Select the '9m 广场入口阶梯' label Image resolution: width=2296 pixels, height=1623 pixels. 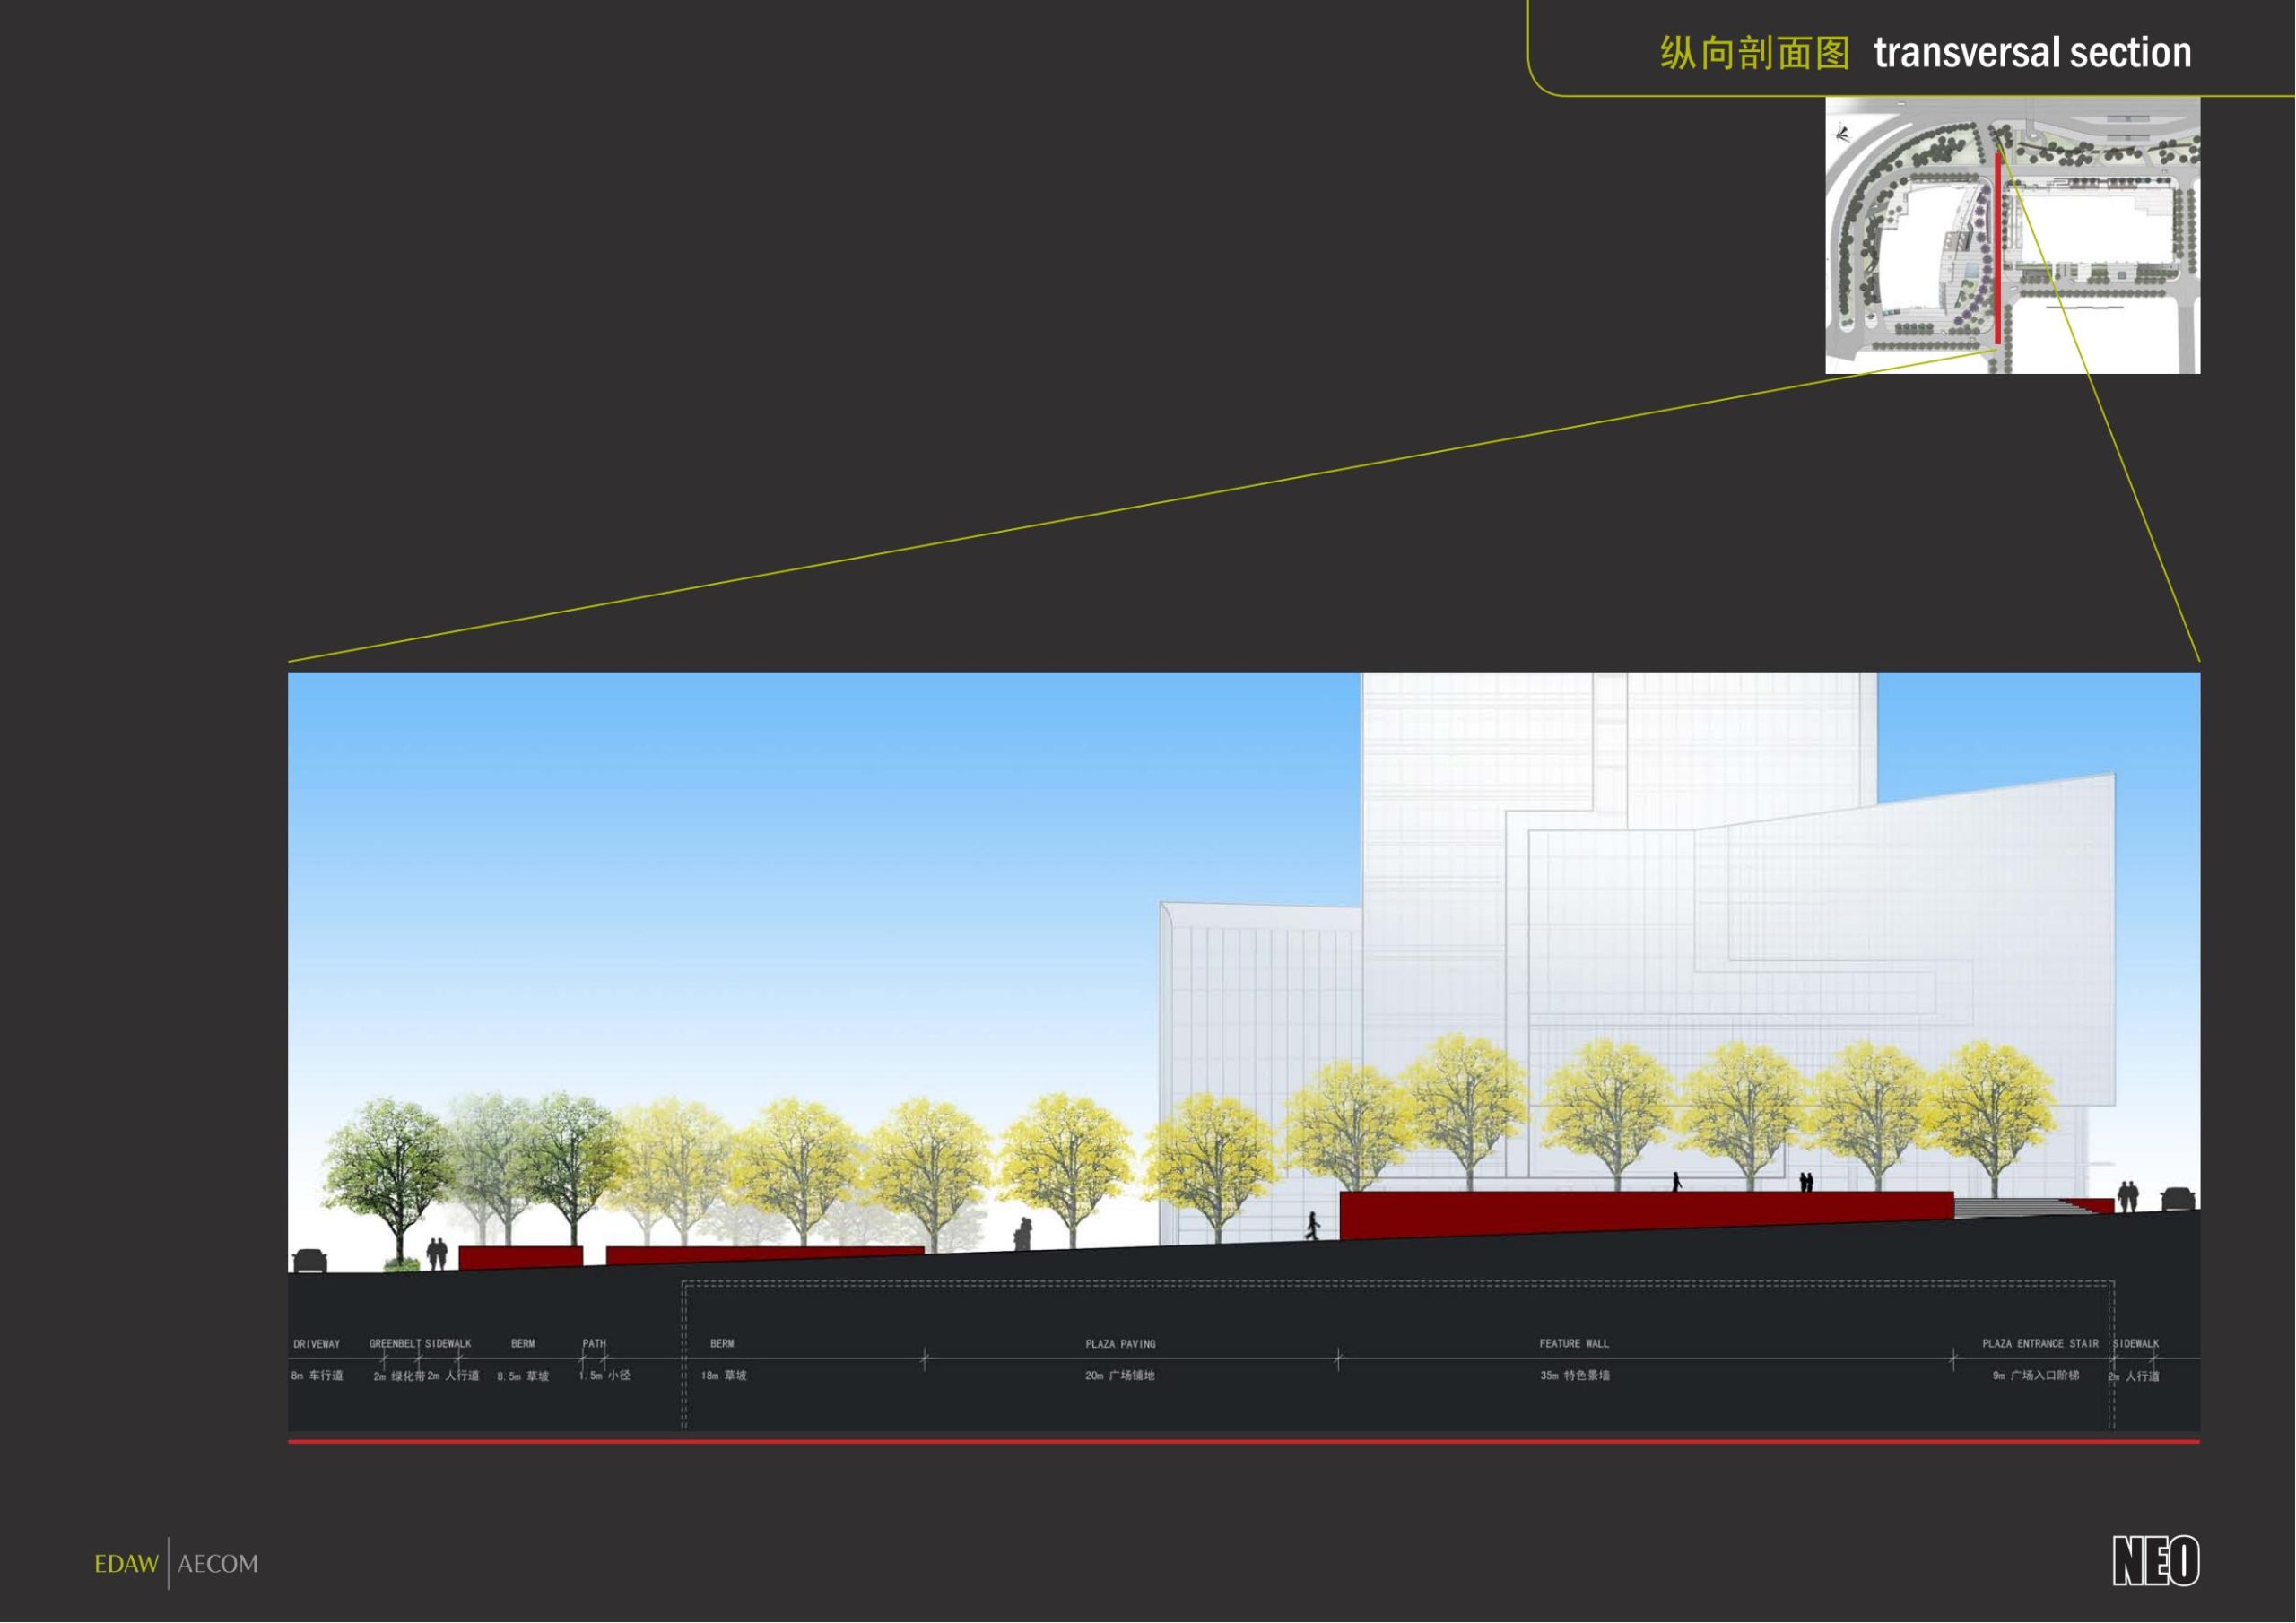2036,1376
